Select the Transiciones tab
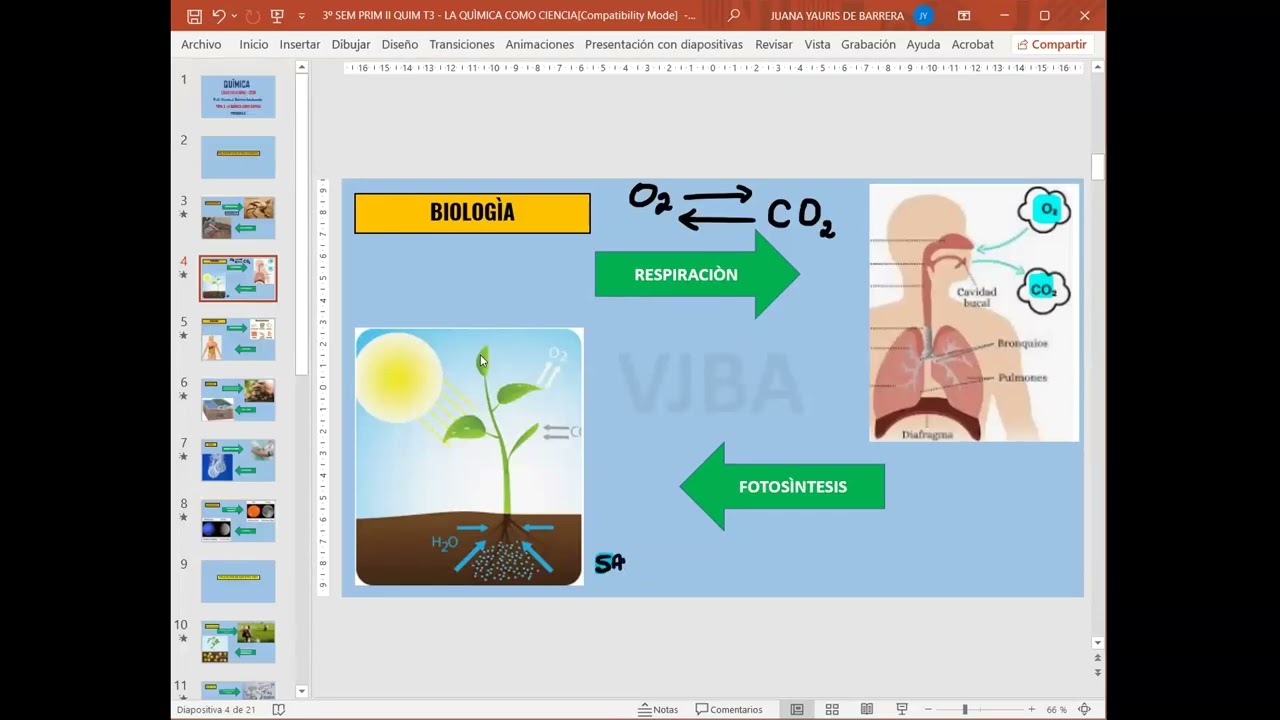 coord(462,45)
